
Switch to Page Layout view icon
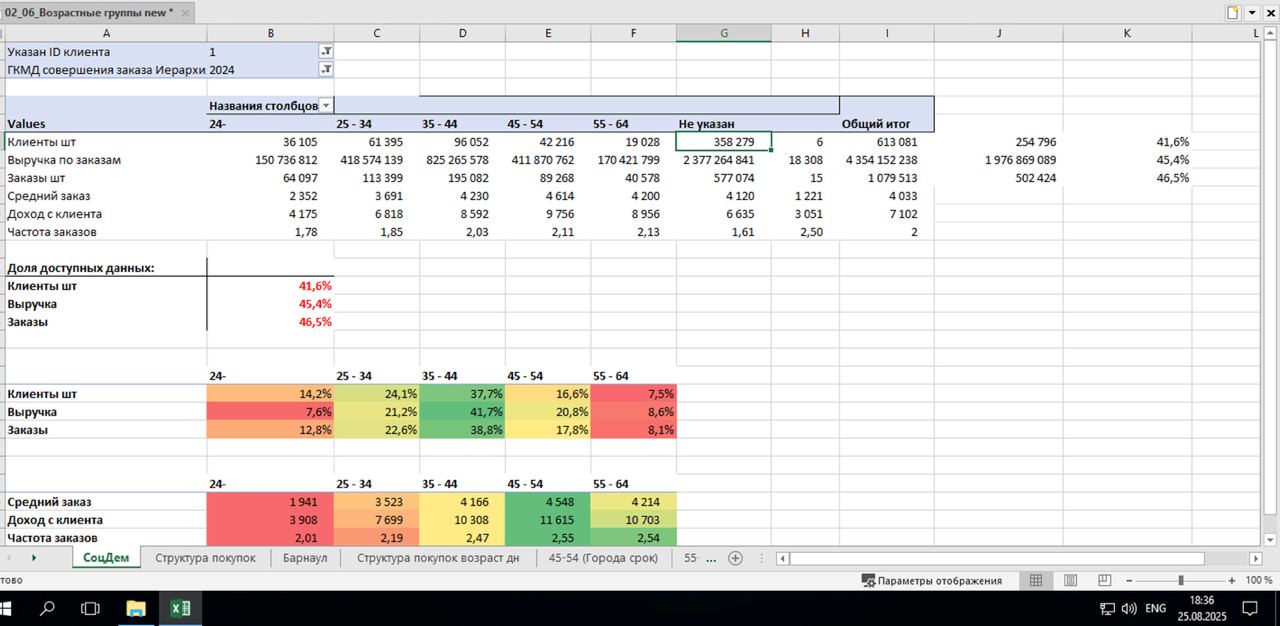pos(1070,581)
